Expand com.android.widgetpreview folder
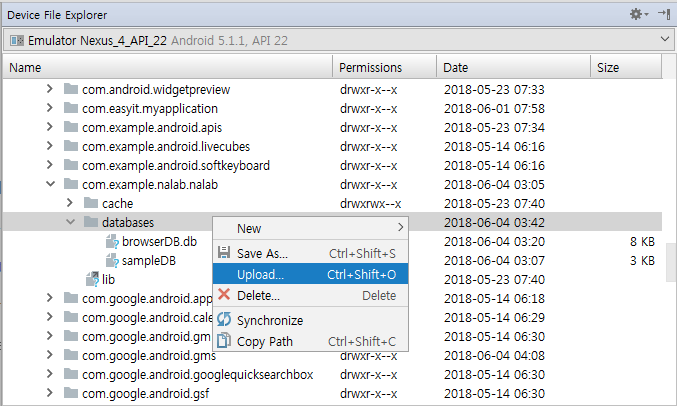The image size is (677, 406). click(x=50, y=89)
